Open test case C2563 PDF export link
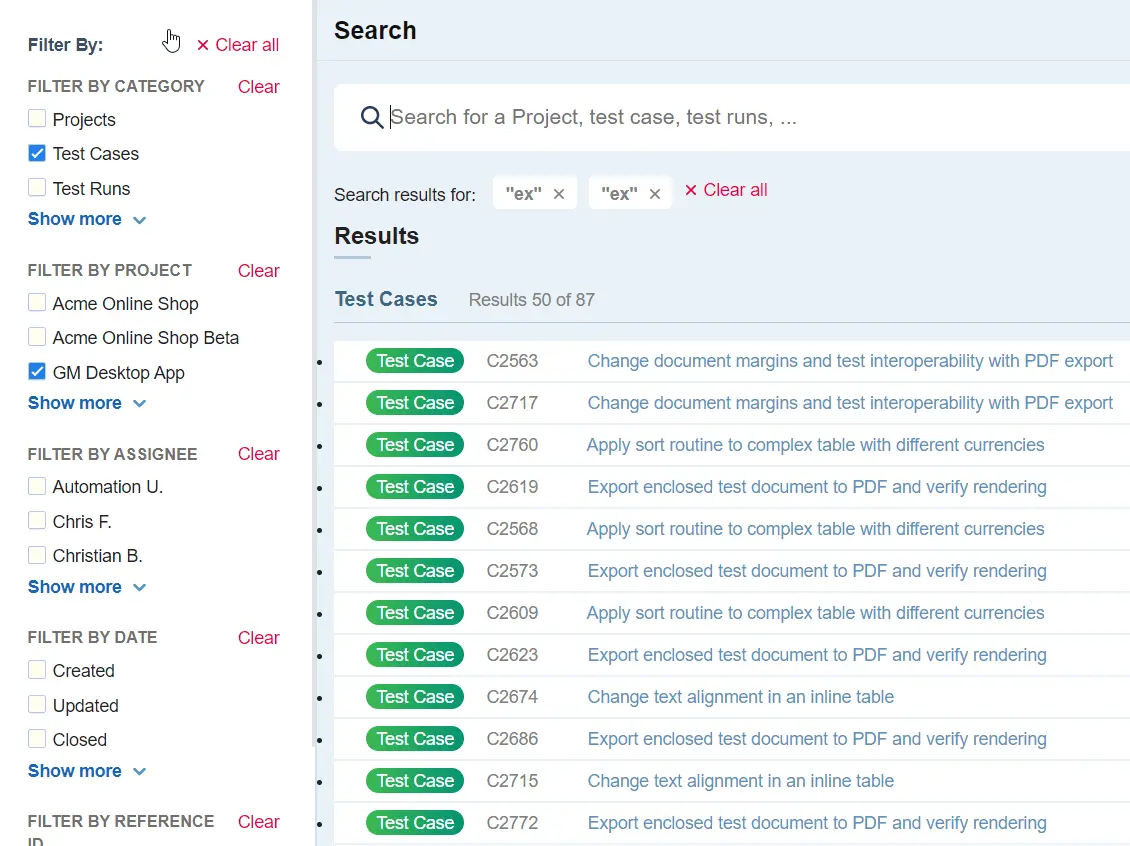 (850, 361)
